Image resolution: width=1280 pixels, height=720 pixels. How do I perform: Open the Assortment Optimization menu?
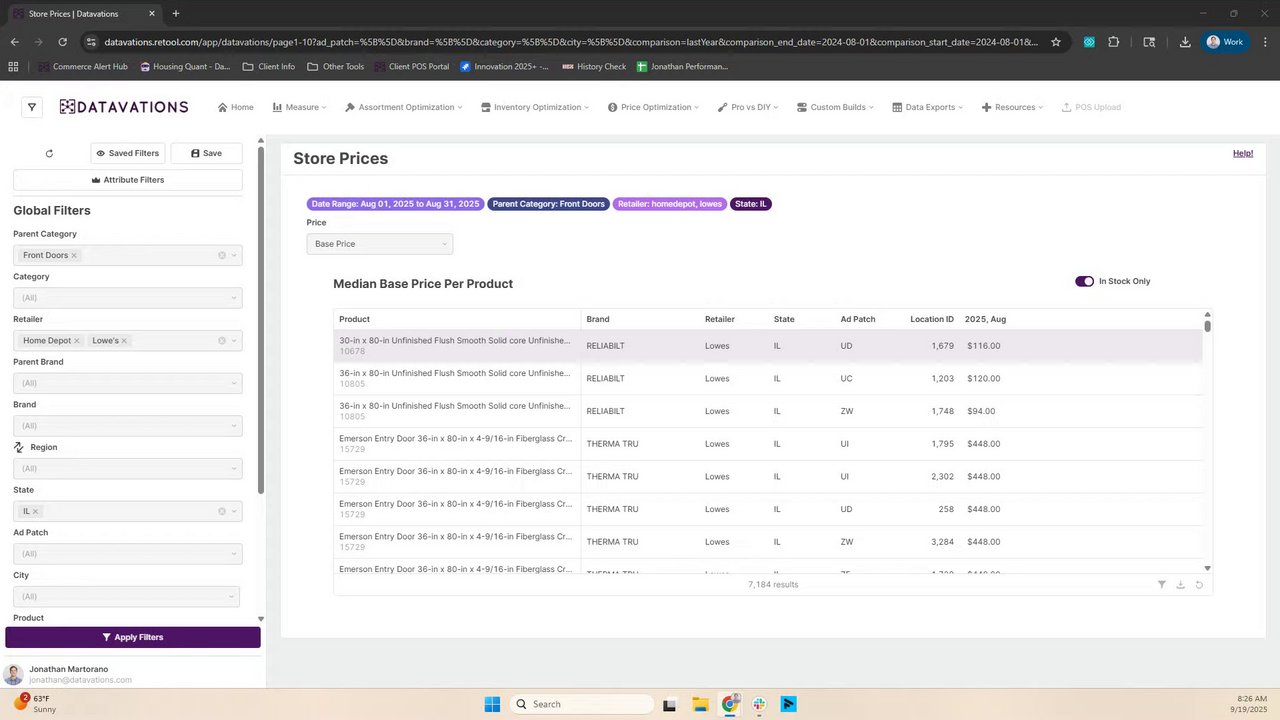coord(403,107)
